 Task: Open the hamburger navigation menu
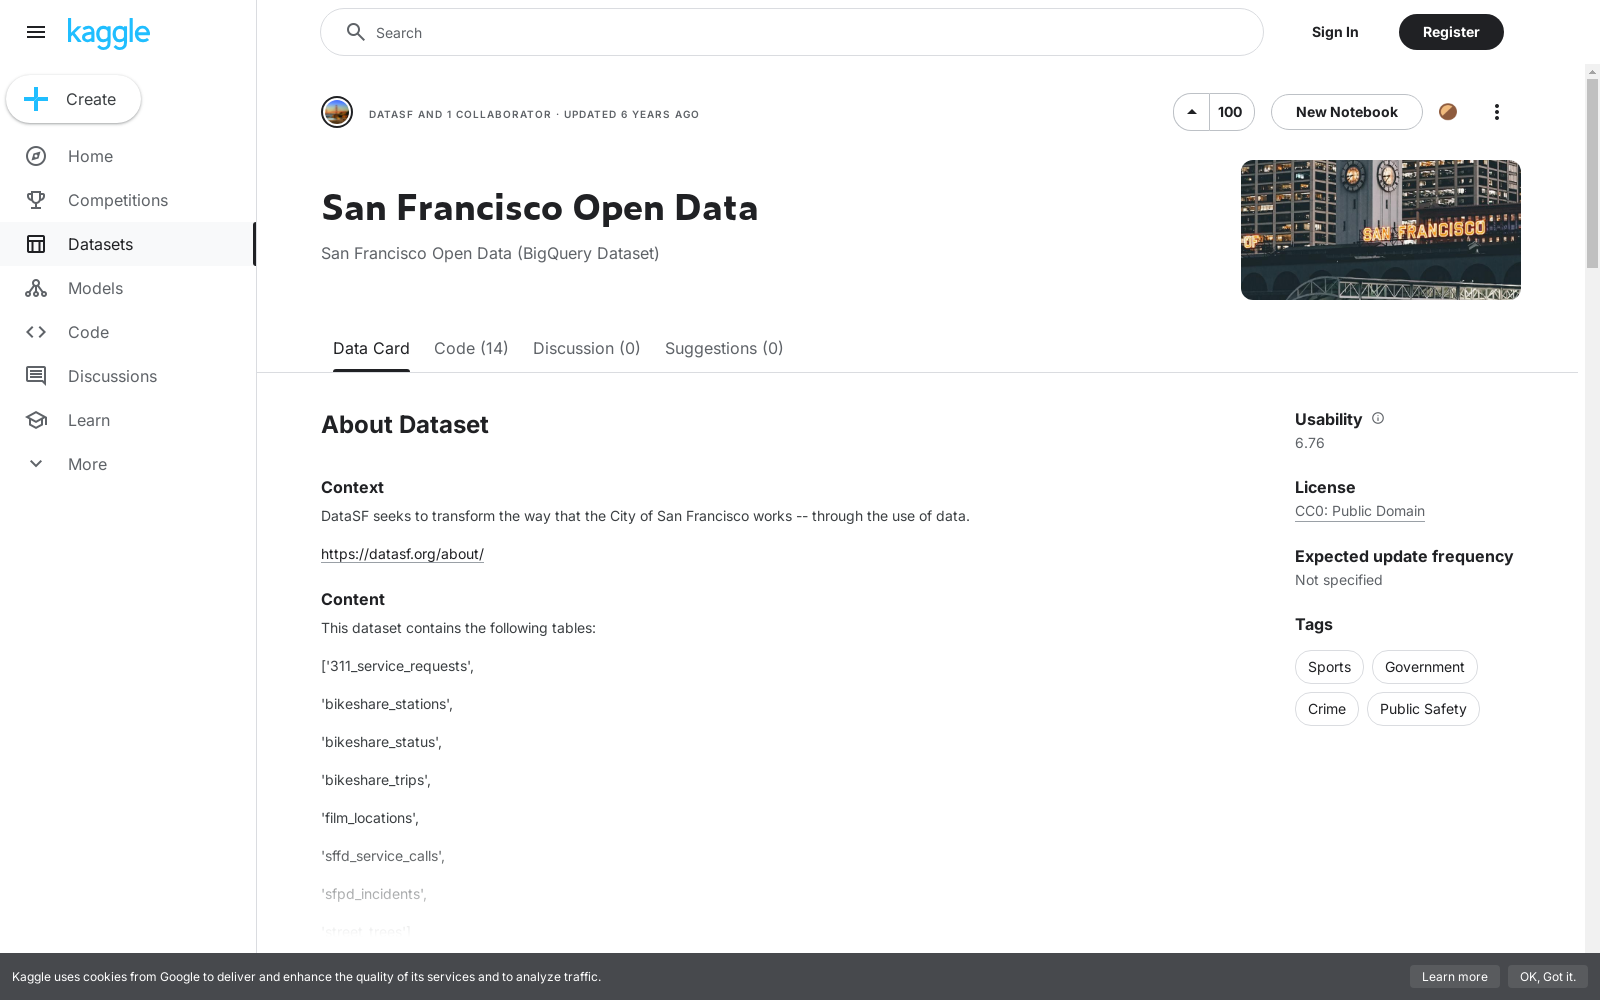pyautogui.click(x=36, y=32)
